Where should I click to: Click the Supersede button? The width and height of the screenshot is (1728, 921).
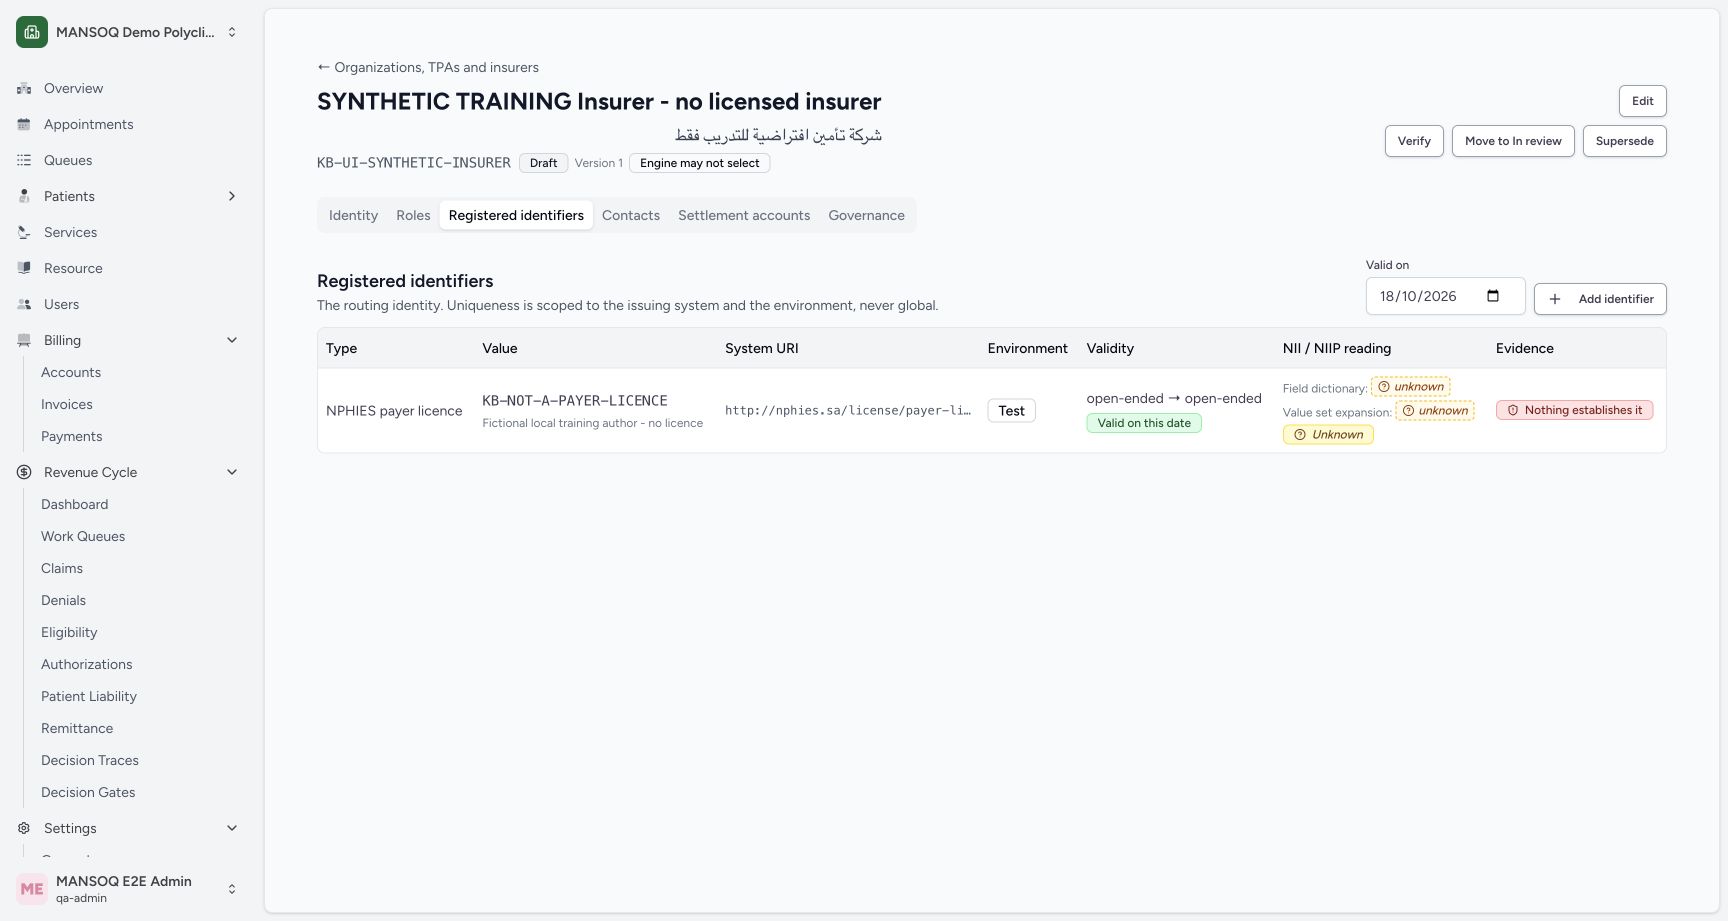coord(1625,141)
